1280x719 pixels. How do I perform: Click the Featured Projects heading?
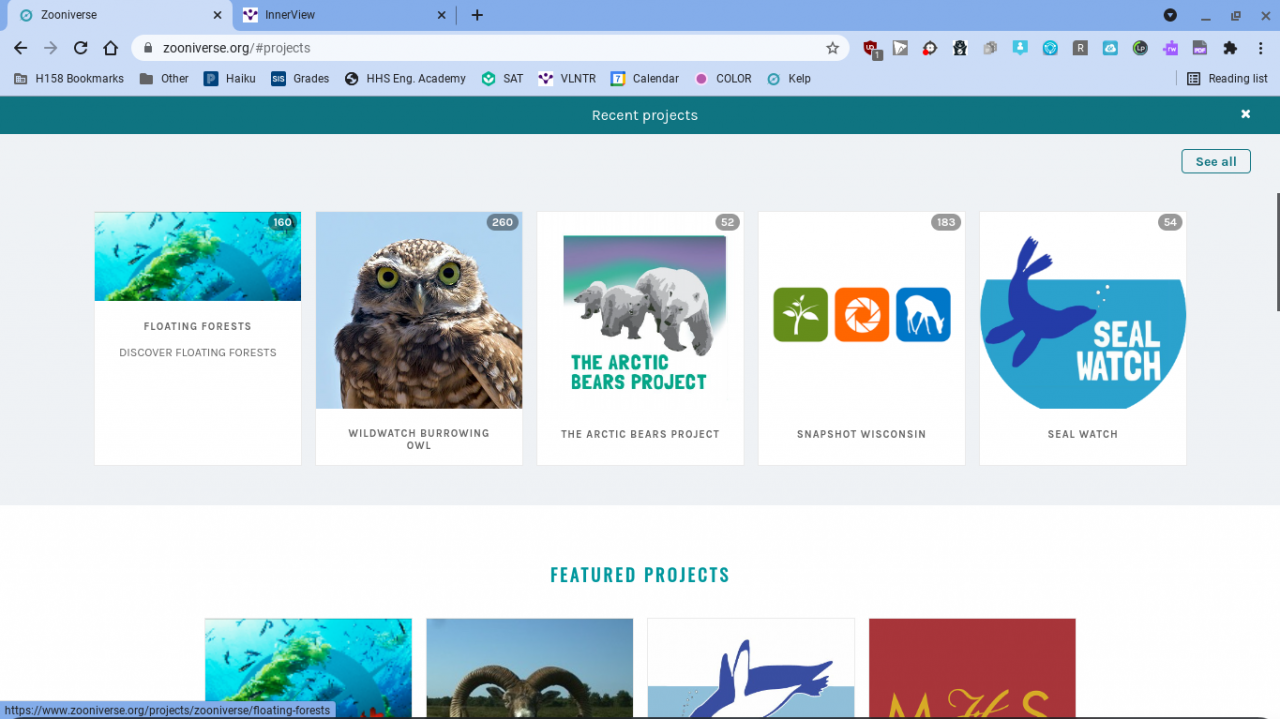640,575
